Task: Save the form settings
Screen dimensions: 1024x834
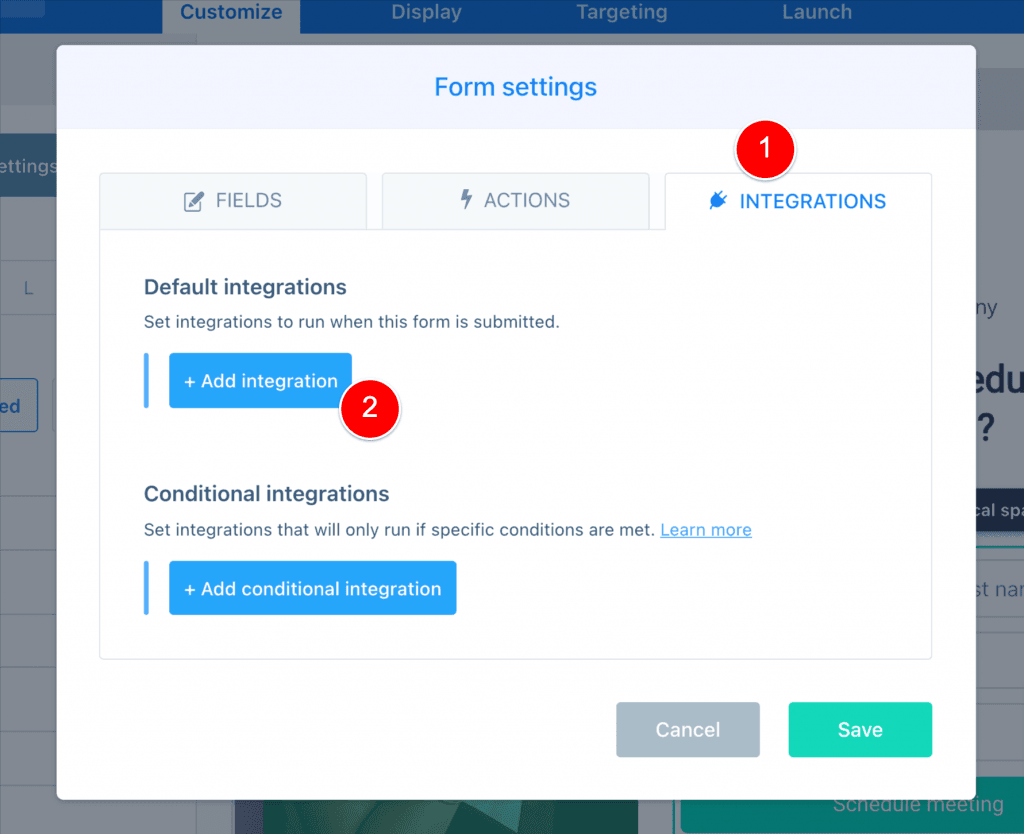Action: click(x=860, y=729)
